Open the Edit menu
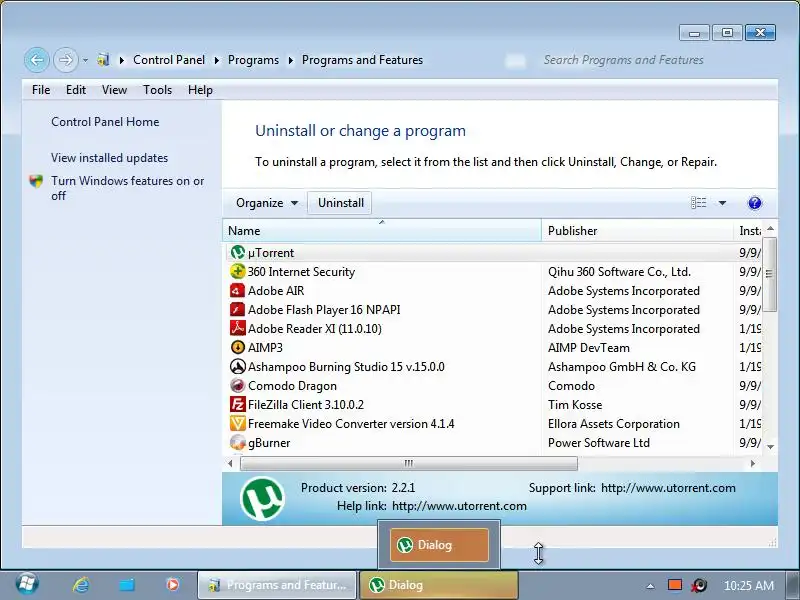This screenshot has width=800, height=600. 76,90
